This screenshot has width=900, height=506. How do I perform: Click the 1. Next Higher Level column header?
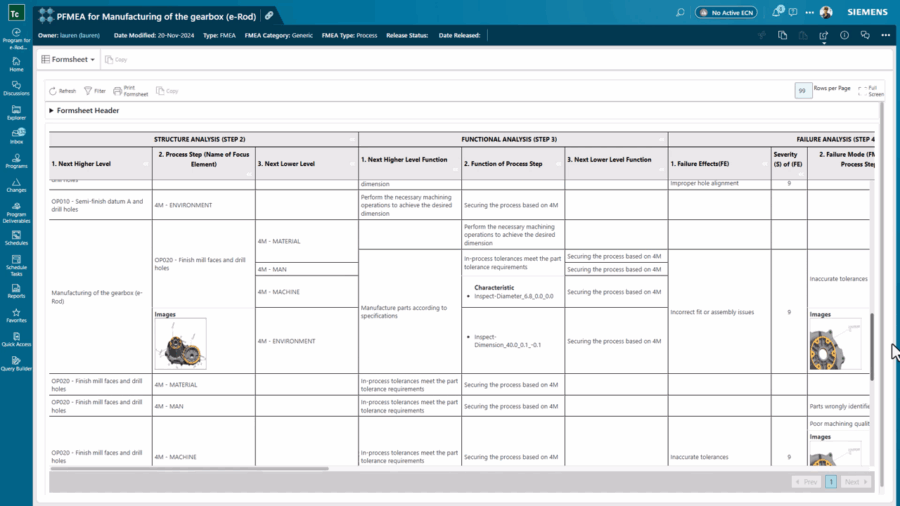pos(100,164)
